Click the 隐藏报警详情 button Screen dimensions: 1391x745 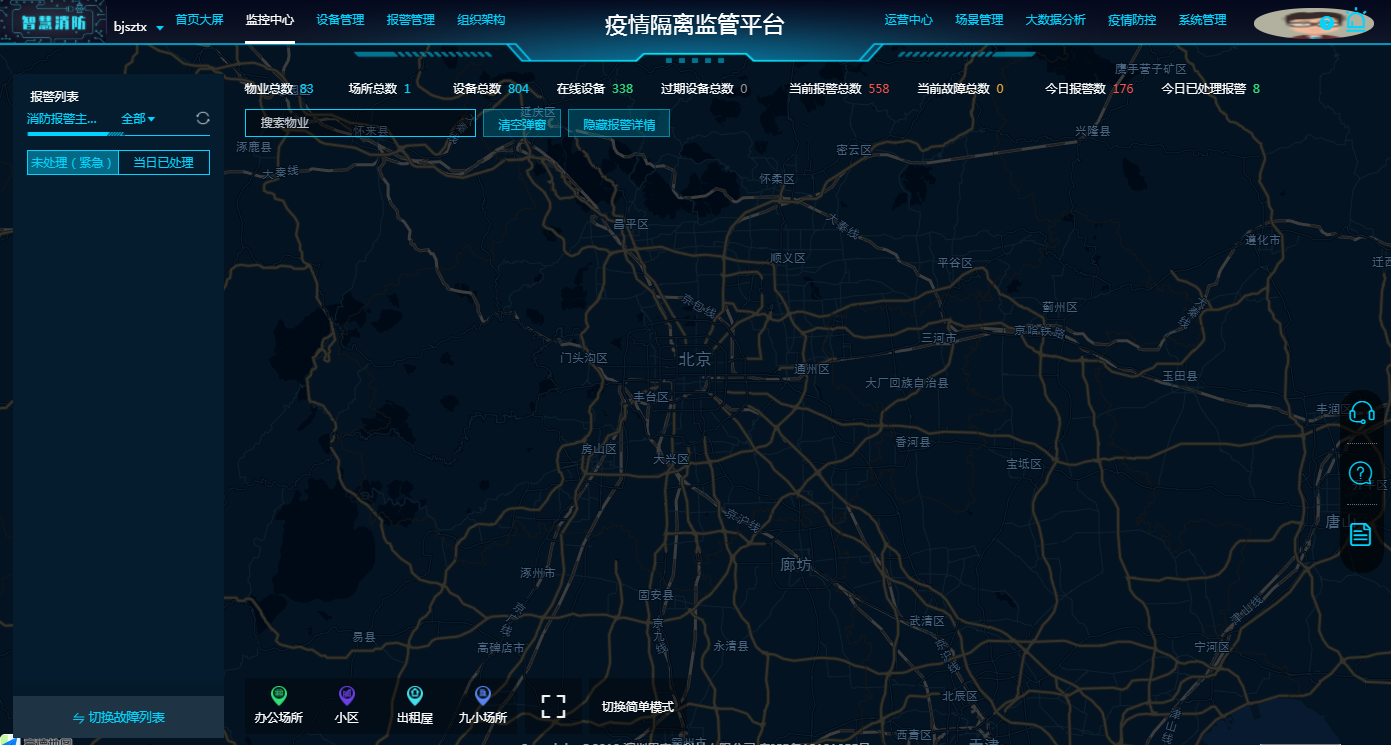coord(619,124)
